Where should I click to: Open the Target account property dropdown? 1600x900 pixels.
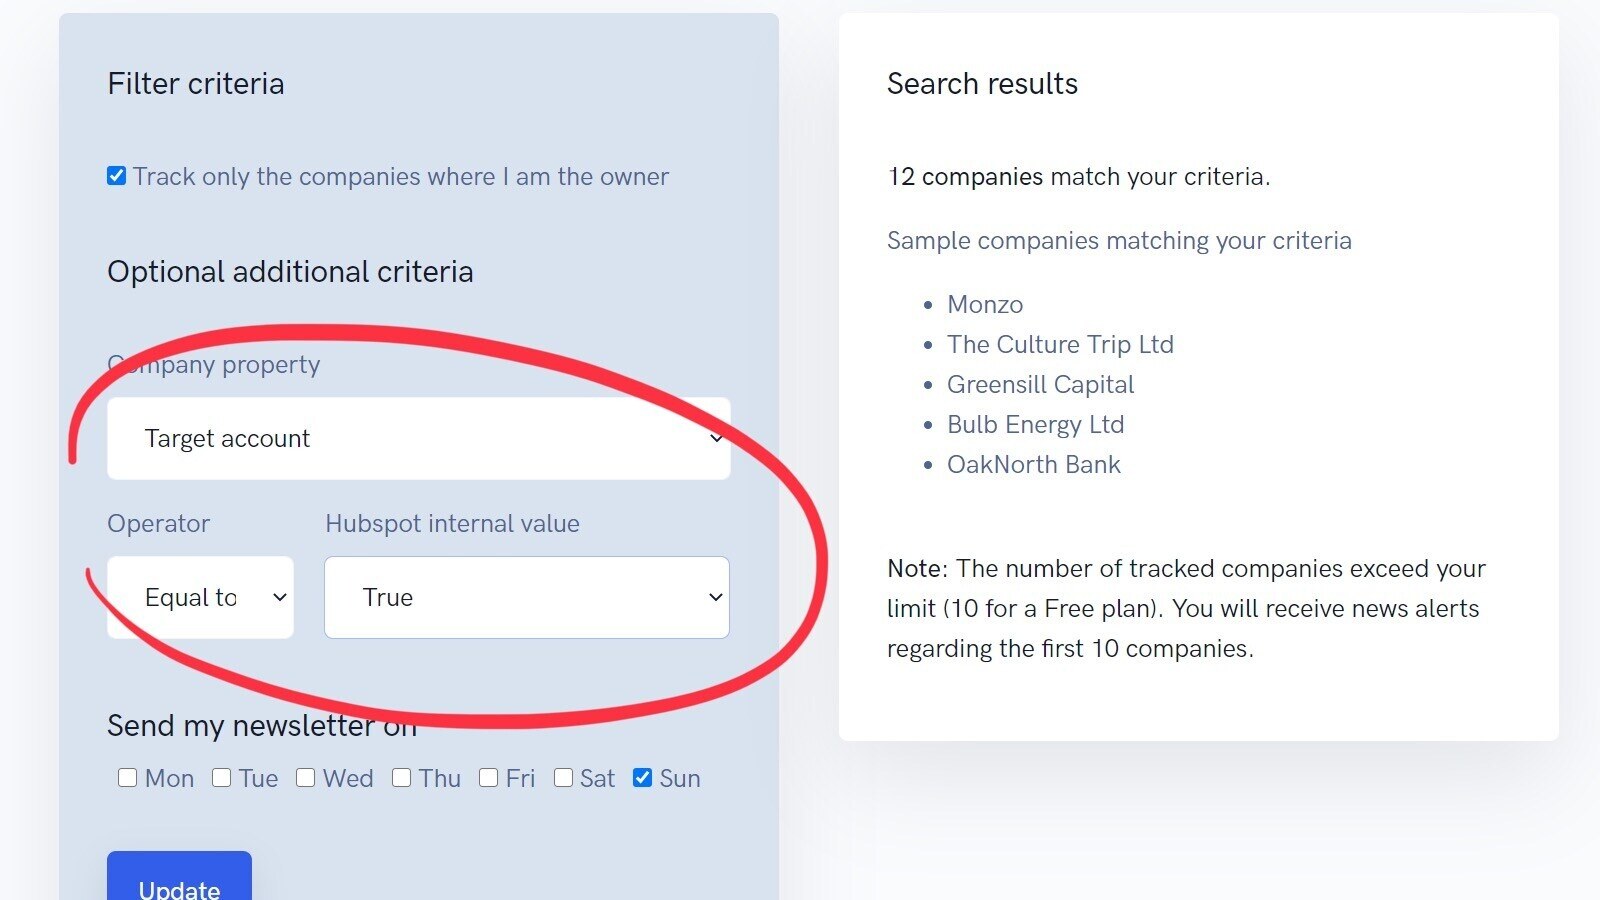418,438
